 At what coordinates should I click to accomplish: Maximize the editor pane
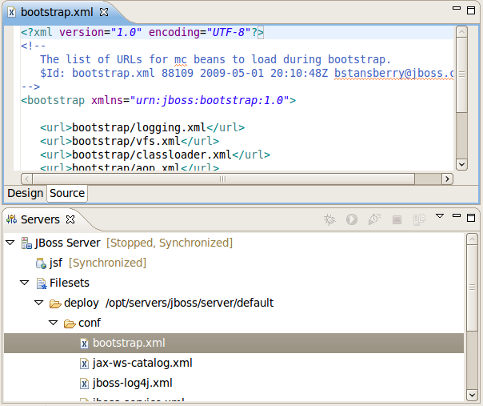(x=471, y=10)
